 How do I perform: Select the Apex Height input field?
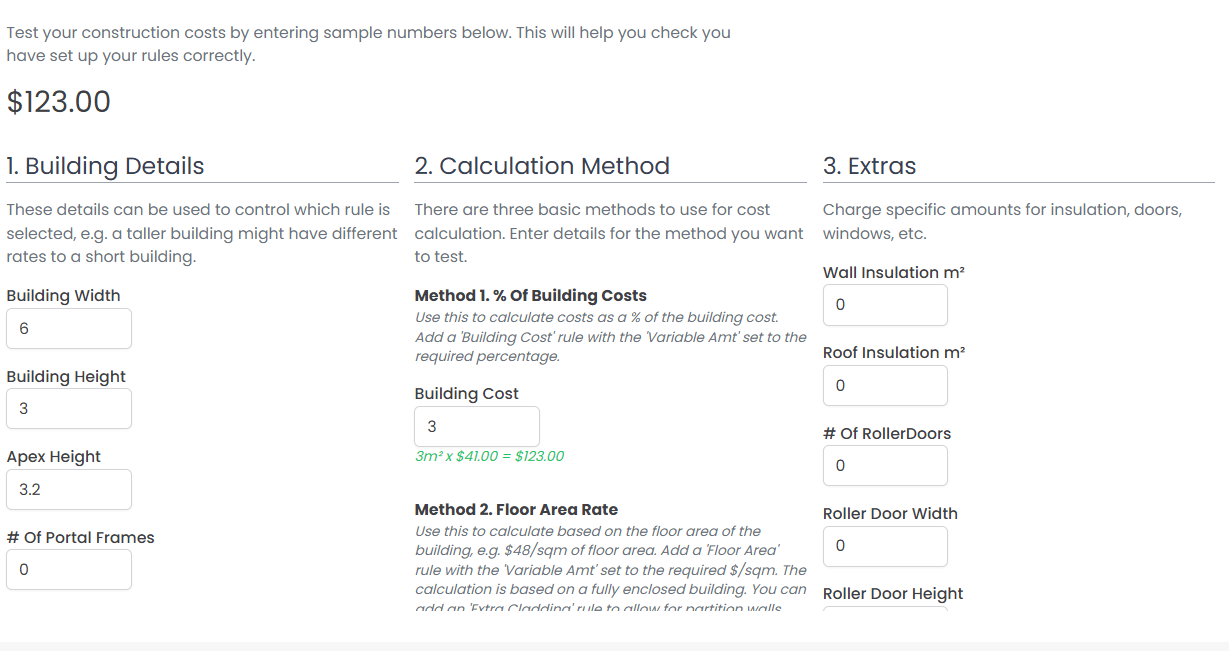[69, 490]
